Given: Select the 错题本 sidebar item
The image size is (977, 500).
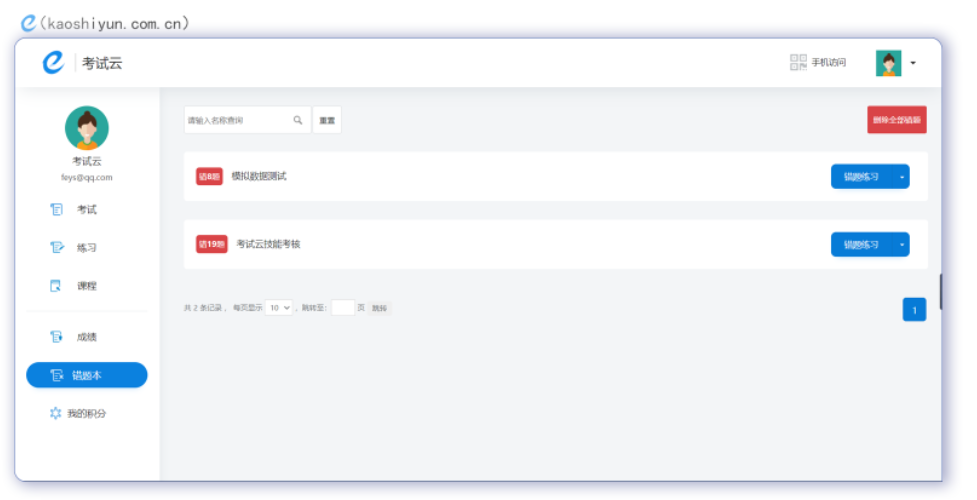Looking at the screenshot, I should [x=87, y=375].
